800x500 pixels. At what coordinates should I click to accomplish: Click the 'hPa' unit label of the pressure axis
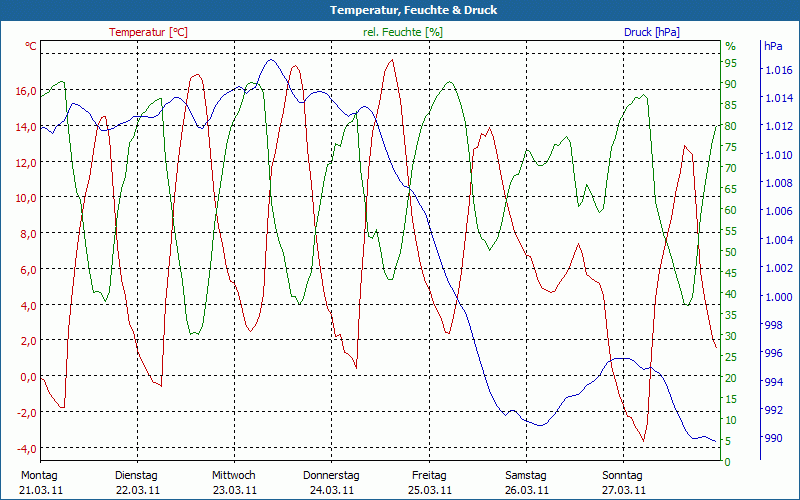pos(773,46)
